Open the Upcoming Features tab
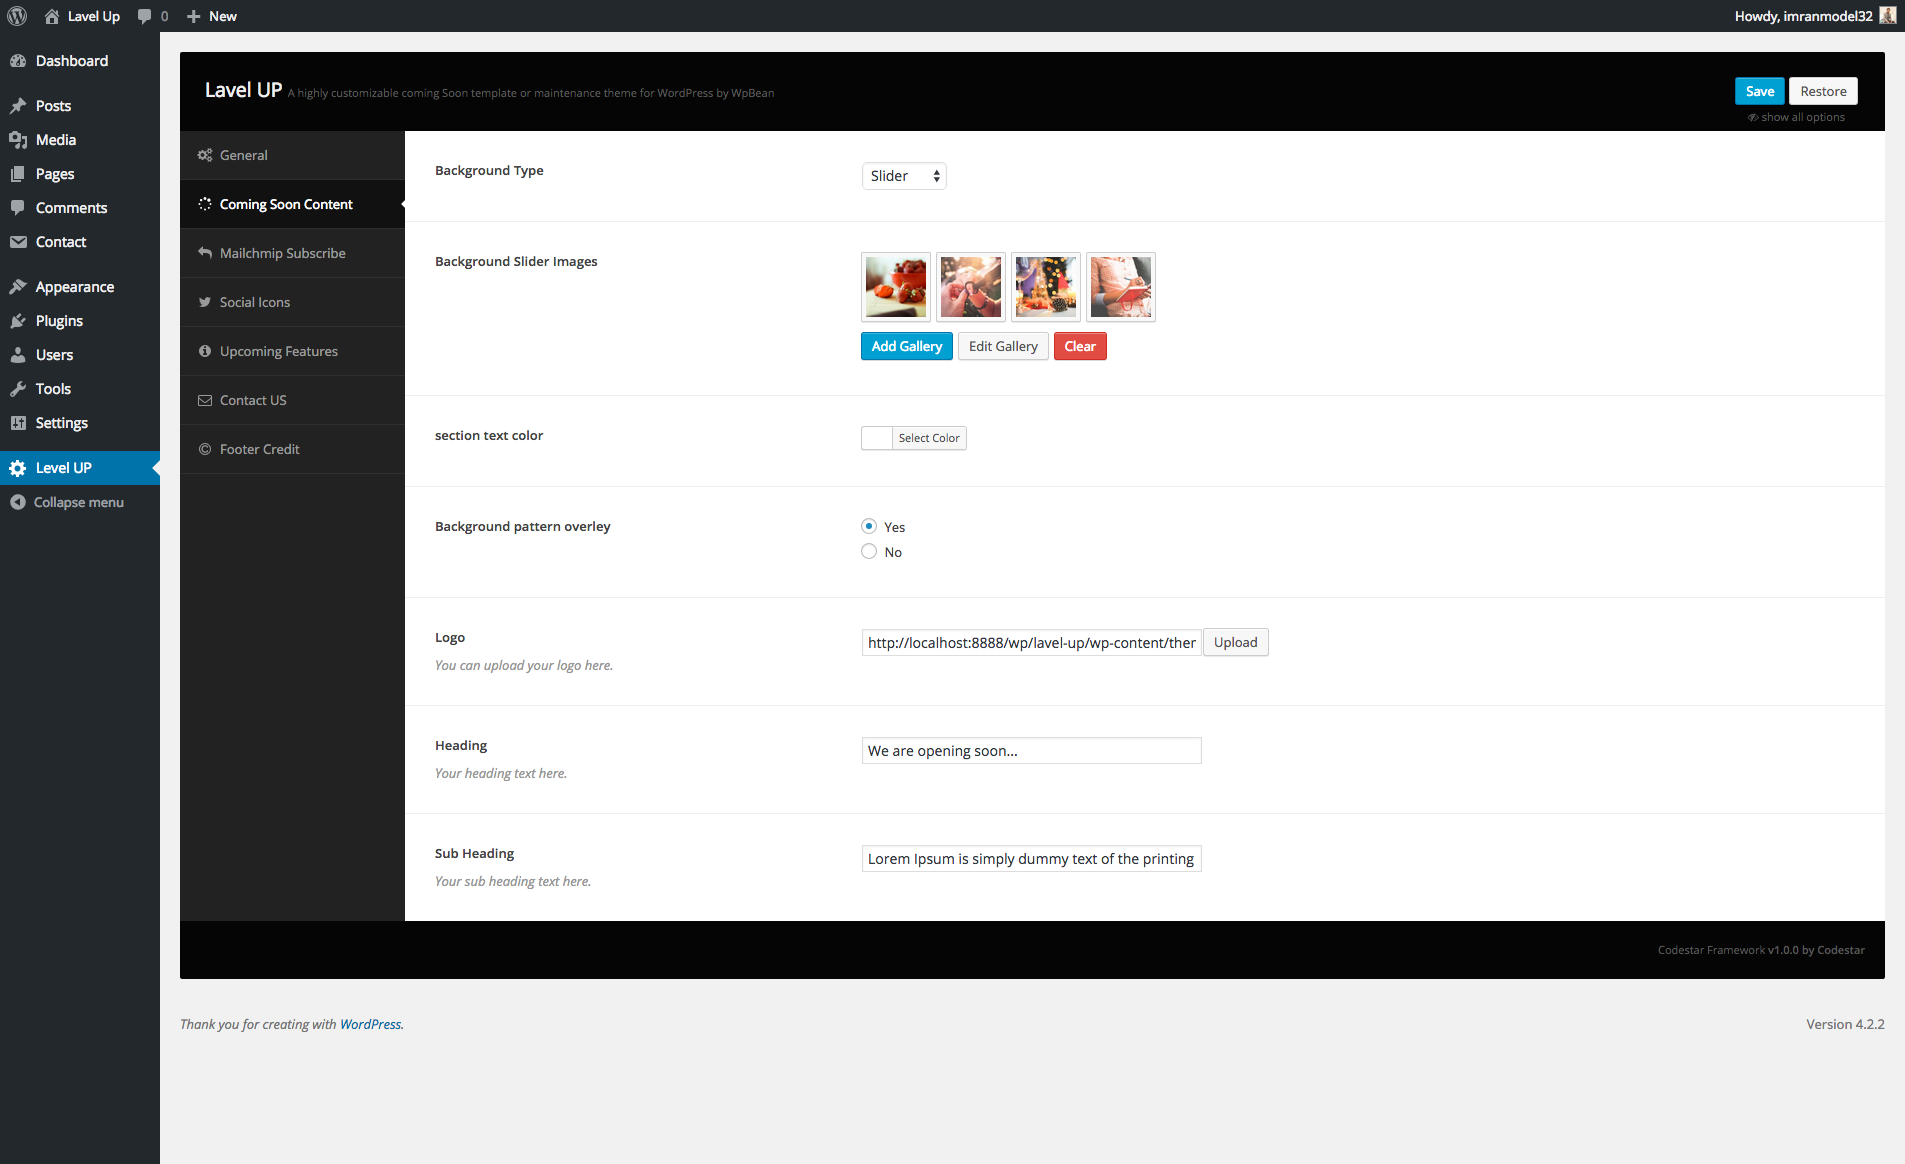 pyautogui.click(x=292, y=351)
